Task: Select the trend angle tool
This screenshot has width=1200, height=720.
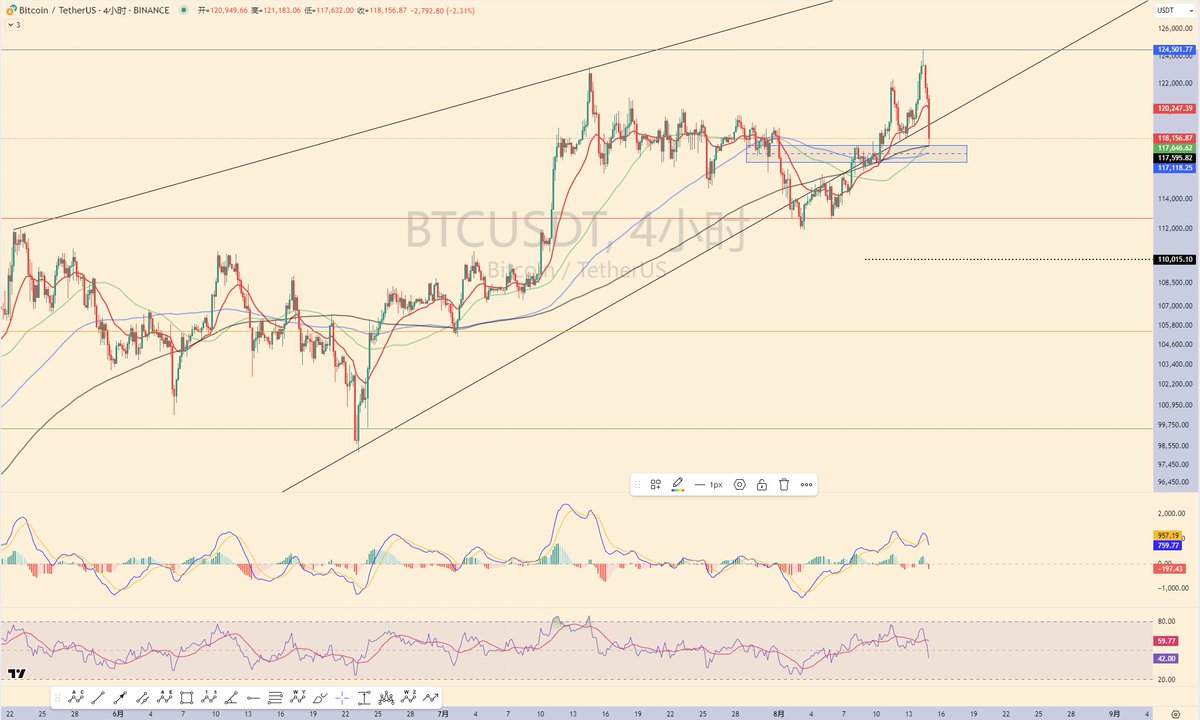Action: pos(231,698)
